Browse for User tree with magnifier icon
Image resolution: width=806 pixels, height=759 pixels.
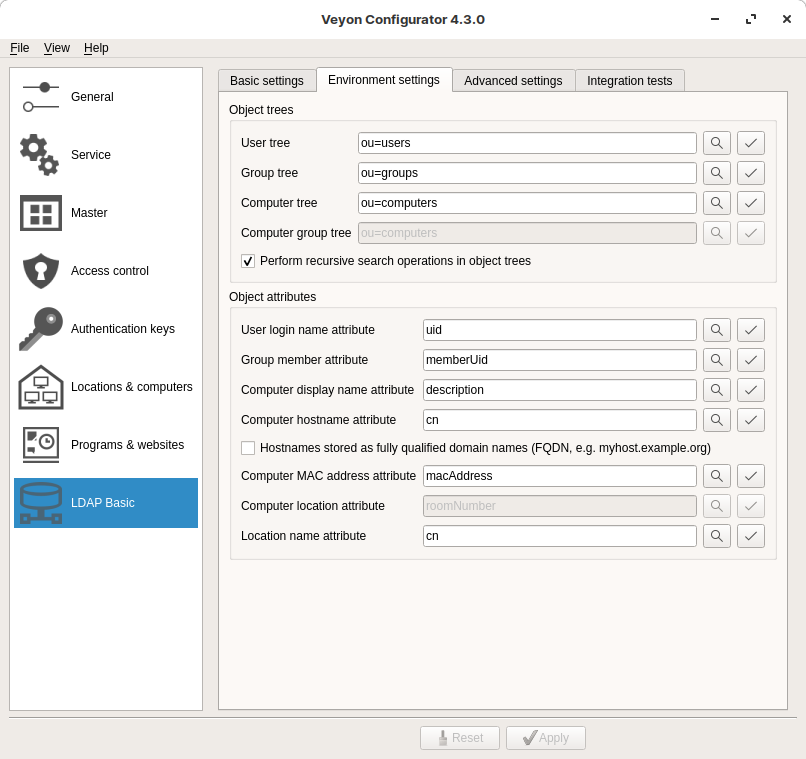point(717,143)
